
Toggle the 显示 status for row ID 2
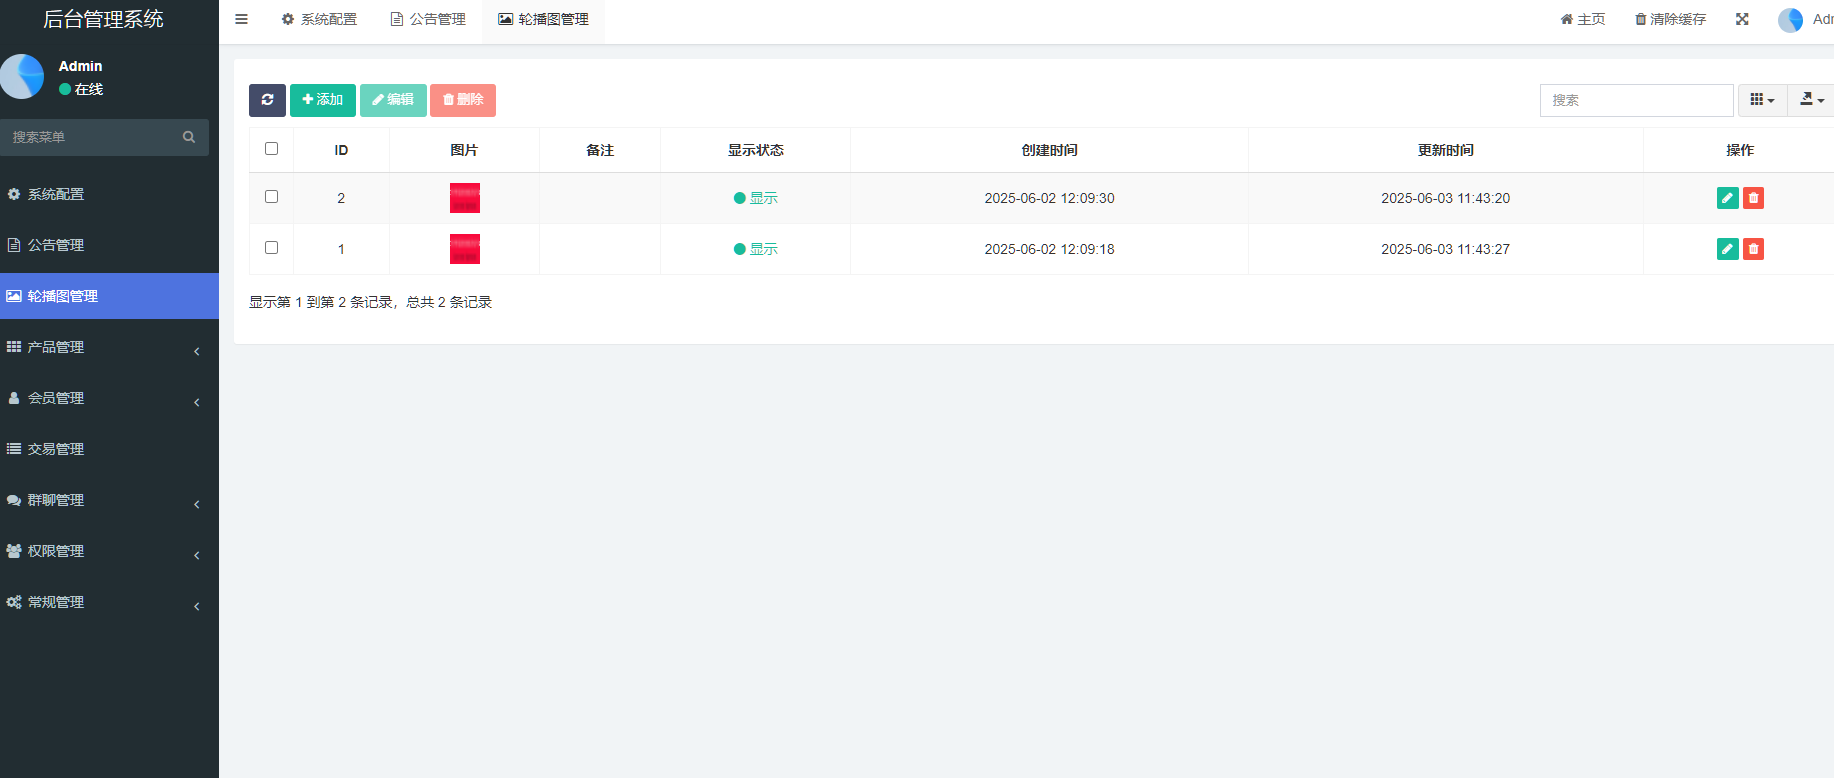click(756, 198)
